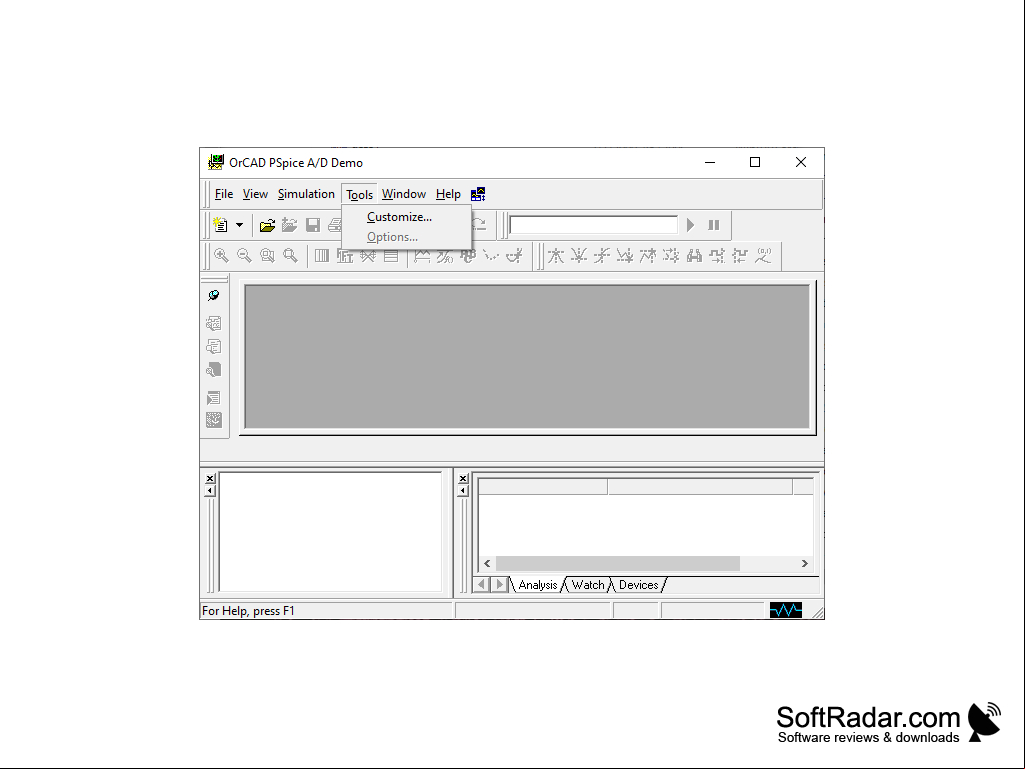This screenshot has height=769, width=1025.
Task: Click the tab strip scroll-right arrow
Action: pyautogui.click(x=499, y=585)
